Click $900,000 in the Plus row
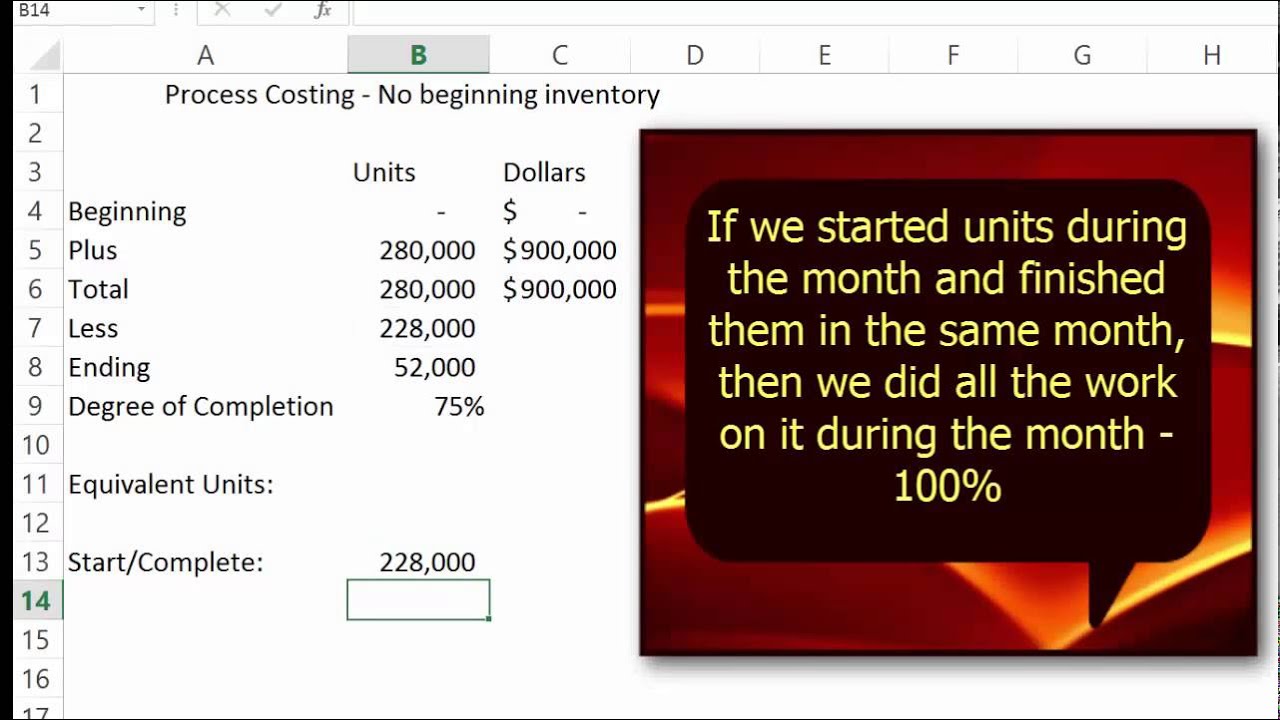 pyautogui.click(x=559, y=250)
